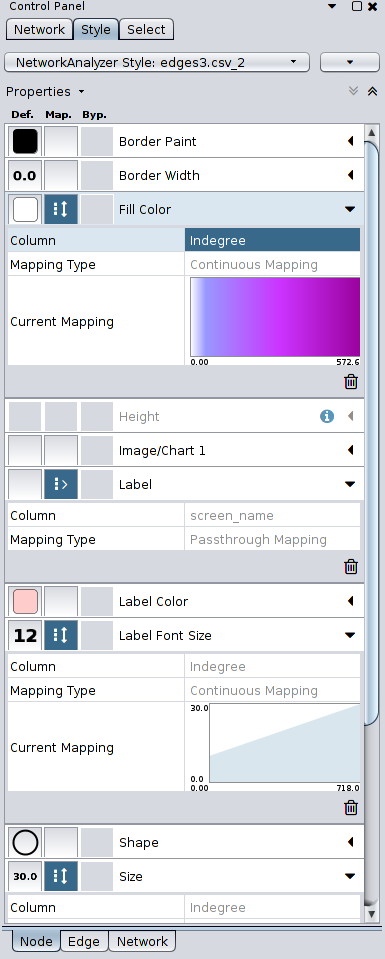The width and height of the screenshot is (385, 959).
Task: Switch to the Edge tab
Action: [84, 941]
